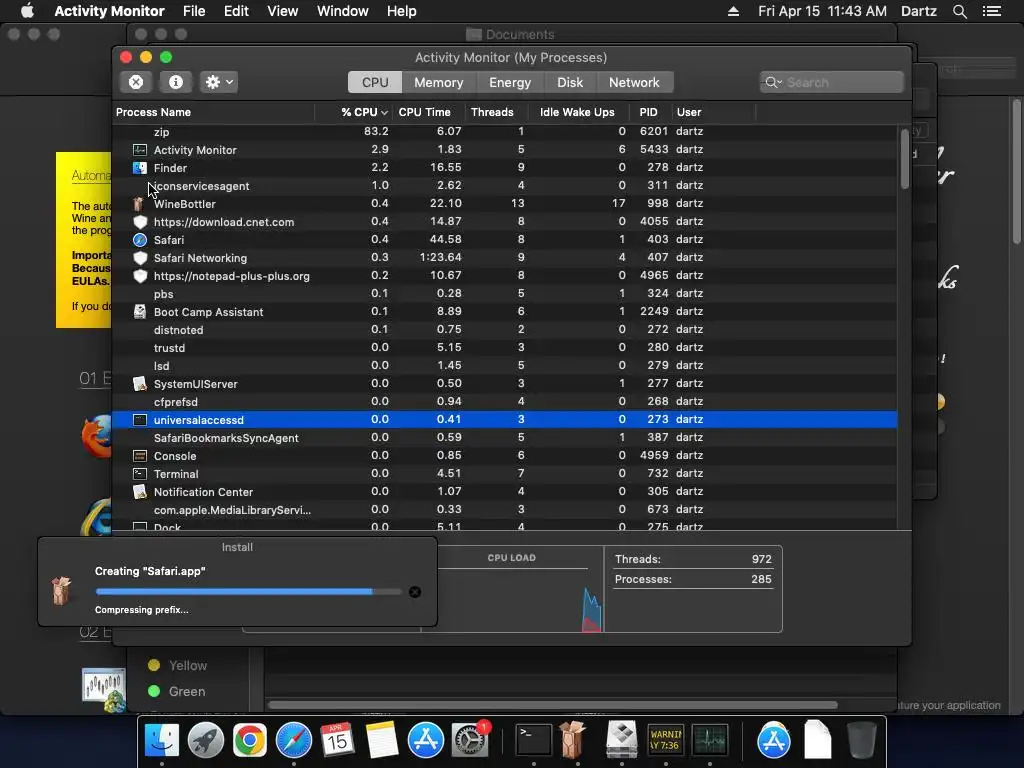Sort by PID column header

point(648,112)
